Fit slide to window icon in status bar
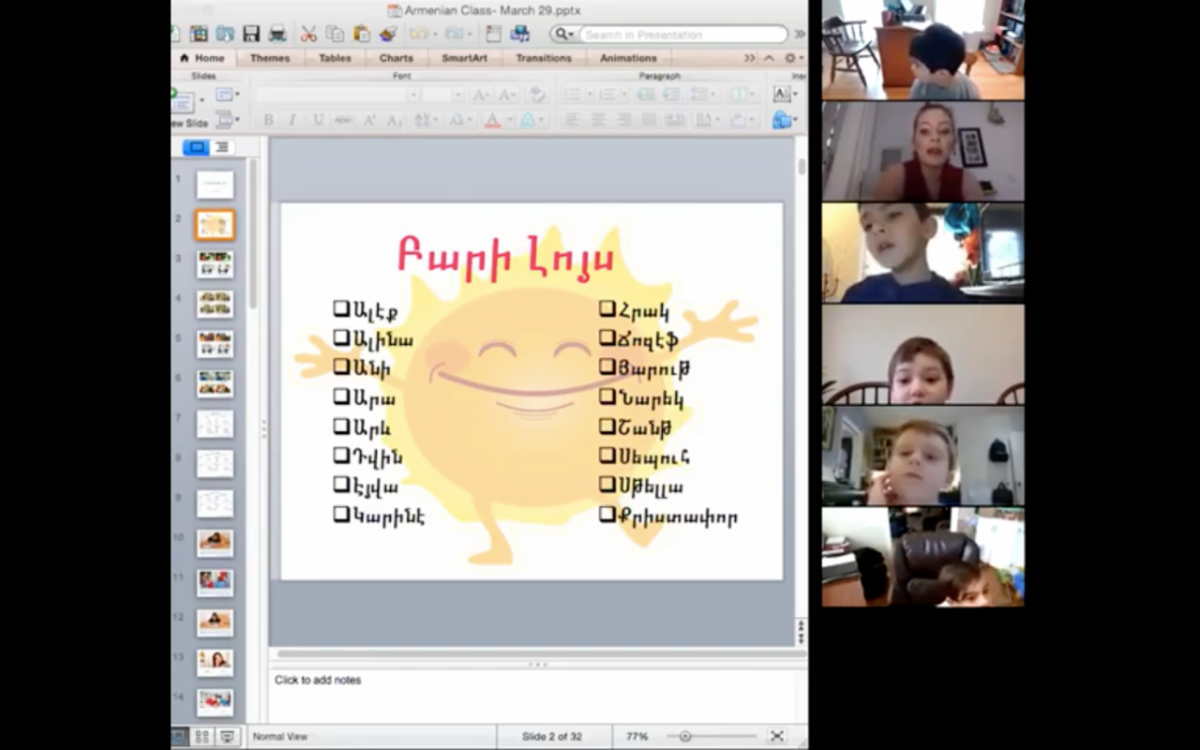This screenshot has width=1200, height=750. 777,736
